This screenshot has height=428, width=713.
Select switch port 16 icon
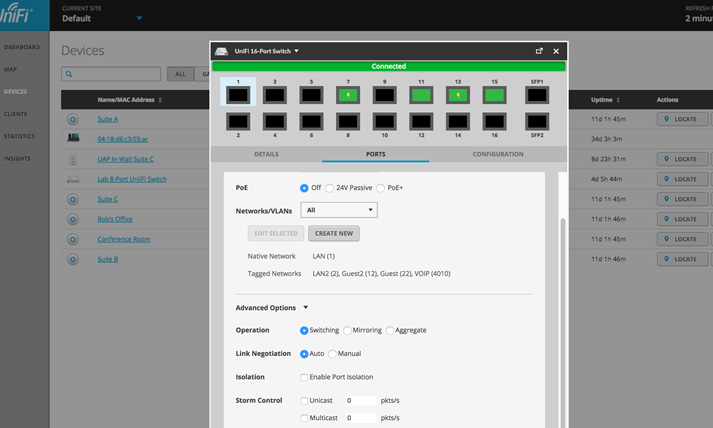pos(494,121)
